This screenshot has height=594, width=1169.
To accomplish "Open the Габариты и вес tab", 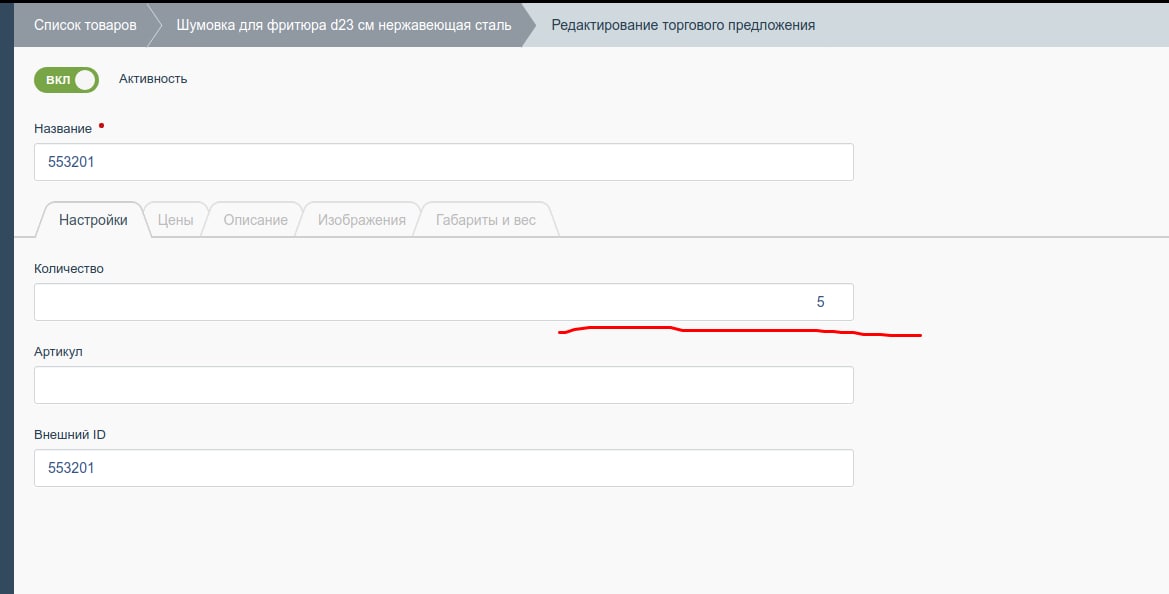I will tap(485, 220).
